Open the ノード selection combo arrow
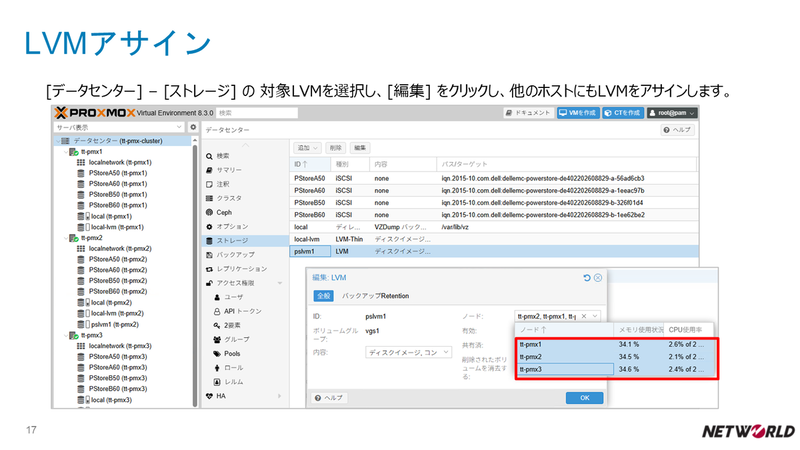800x450 pixels. [594, 316]
